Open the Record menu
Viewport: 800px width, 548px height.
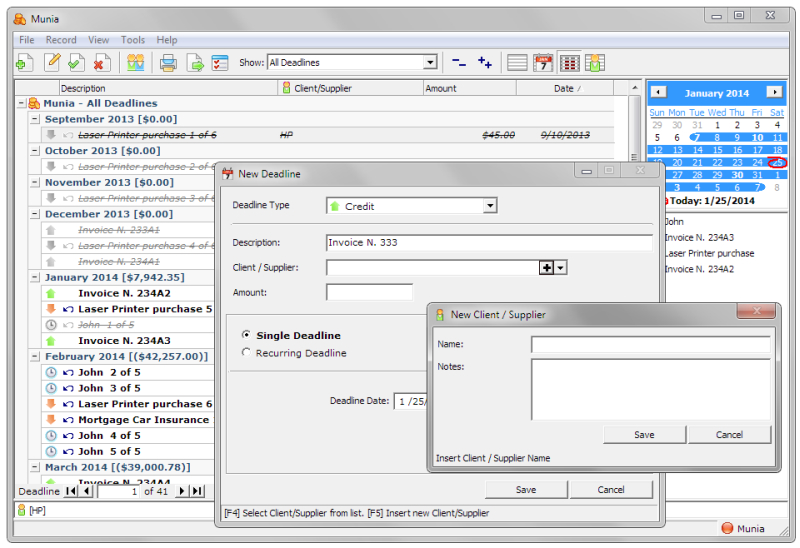[x=61, y=40]
